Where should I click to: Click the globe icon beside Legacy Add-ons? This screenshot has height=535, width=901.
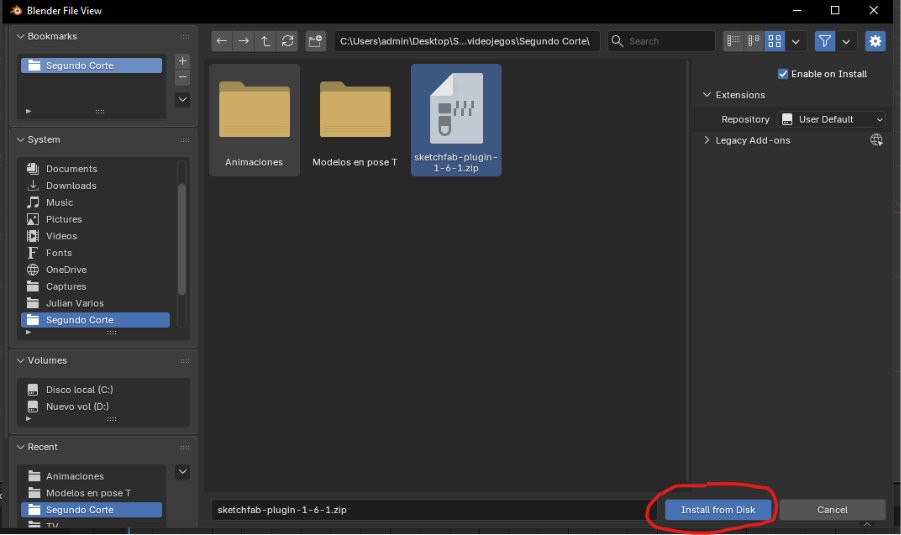point(876,140)
